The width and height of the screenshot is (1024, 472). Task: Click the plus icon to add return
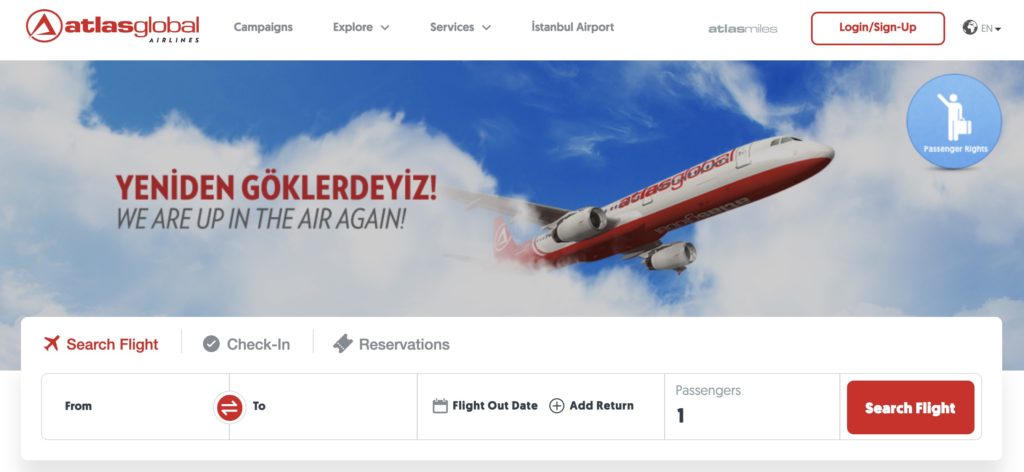pos(556,406)
